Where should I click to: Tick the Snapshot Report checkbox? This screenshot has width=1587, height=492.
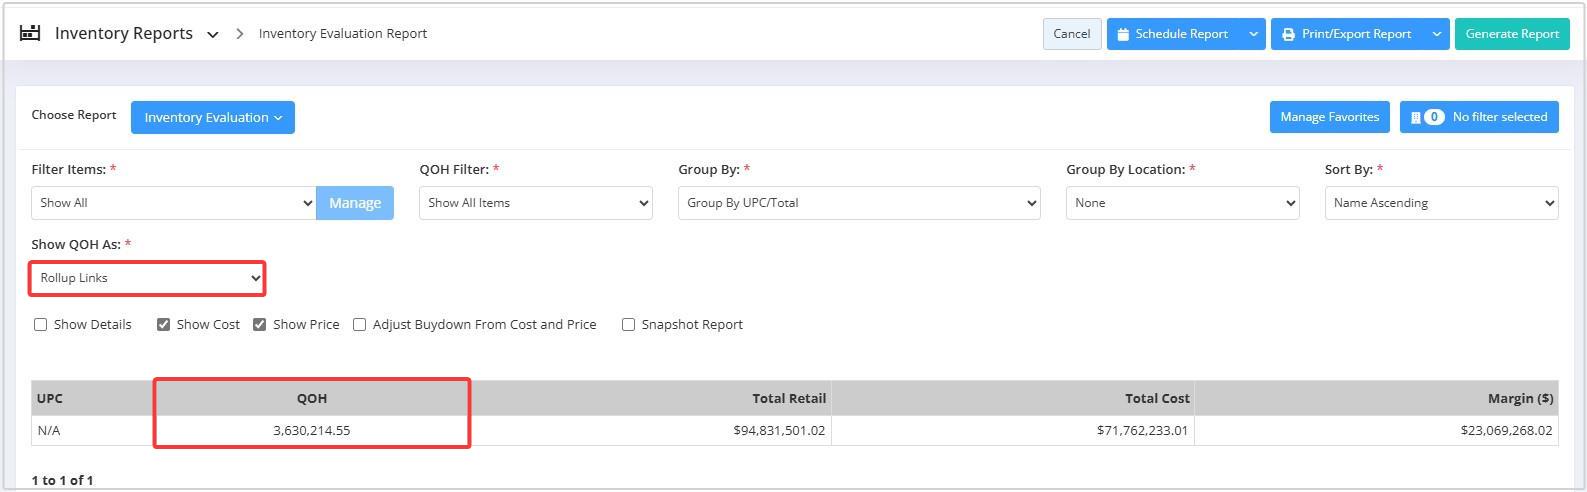(x=628, y=324)
